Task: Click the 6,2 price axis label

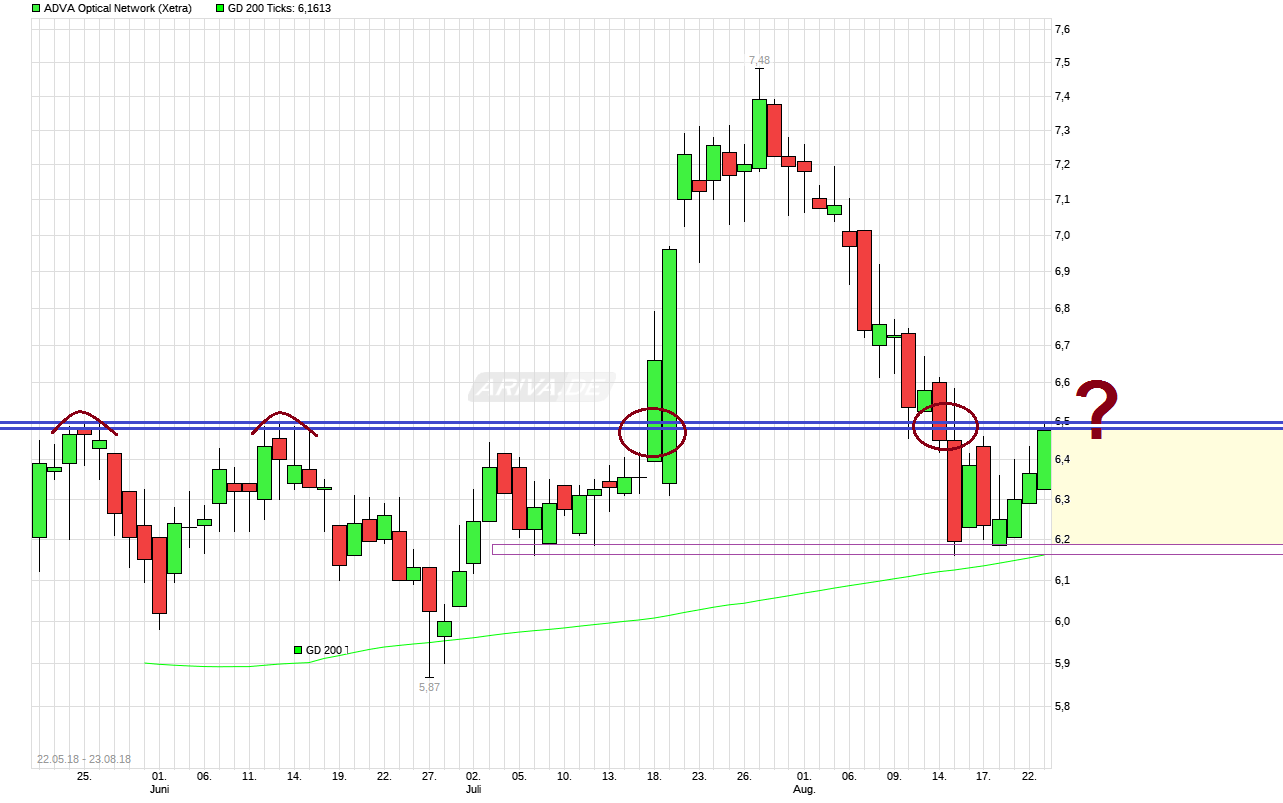Action: [x=1062, y=539]
